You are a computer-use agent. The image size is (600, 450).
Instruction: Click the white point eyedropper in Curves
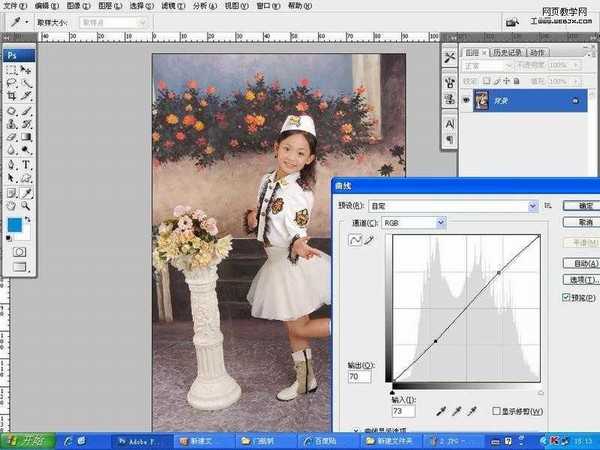tap(471, 410)
